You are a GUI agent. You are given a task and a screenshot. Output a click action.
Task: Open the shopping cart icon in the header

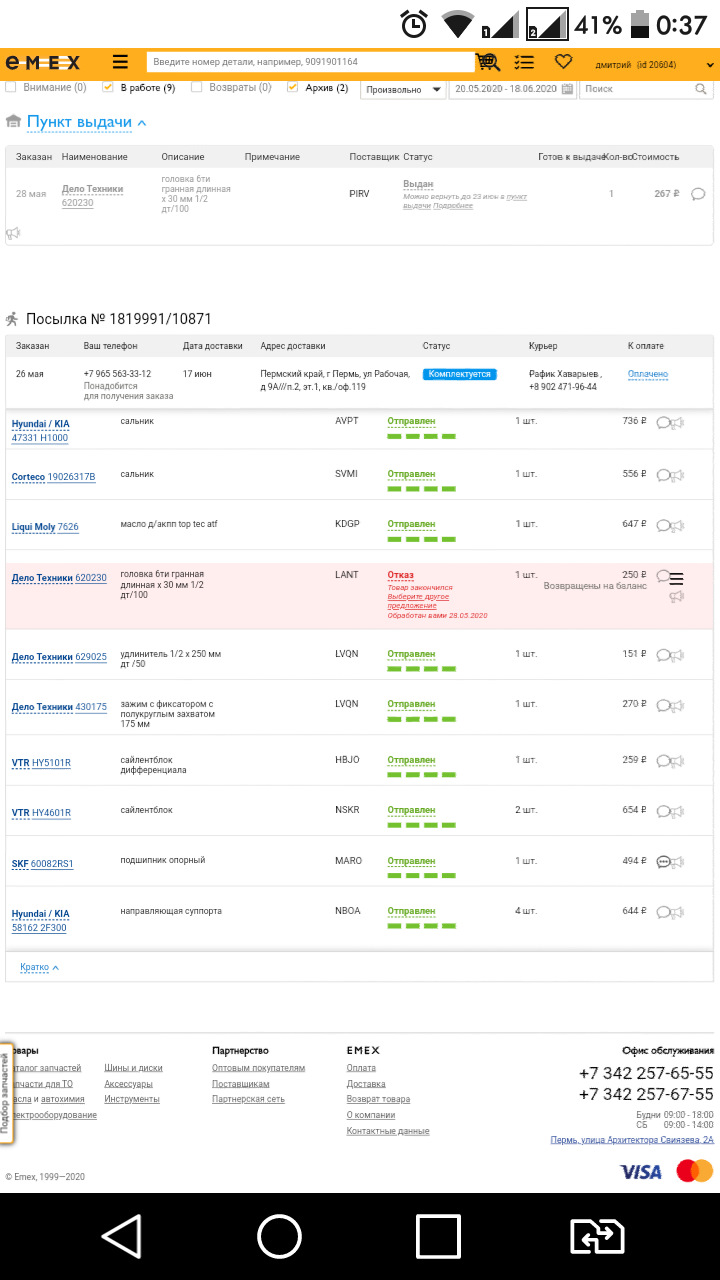pos(488,62)
